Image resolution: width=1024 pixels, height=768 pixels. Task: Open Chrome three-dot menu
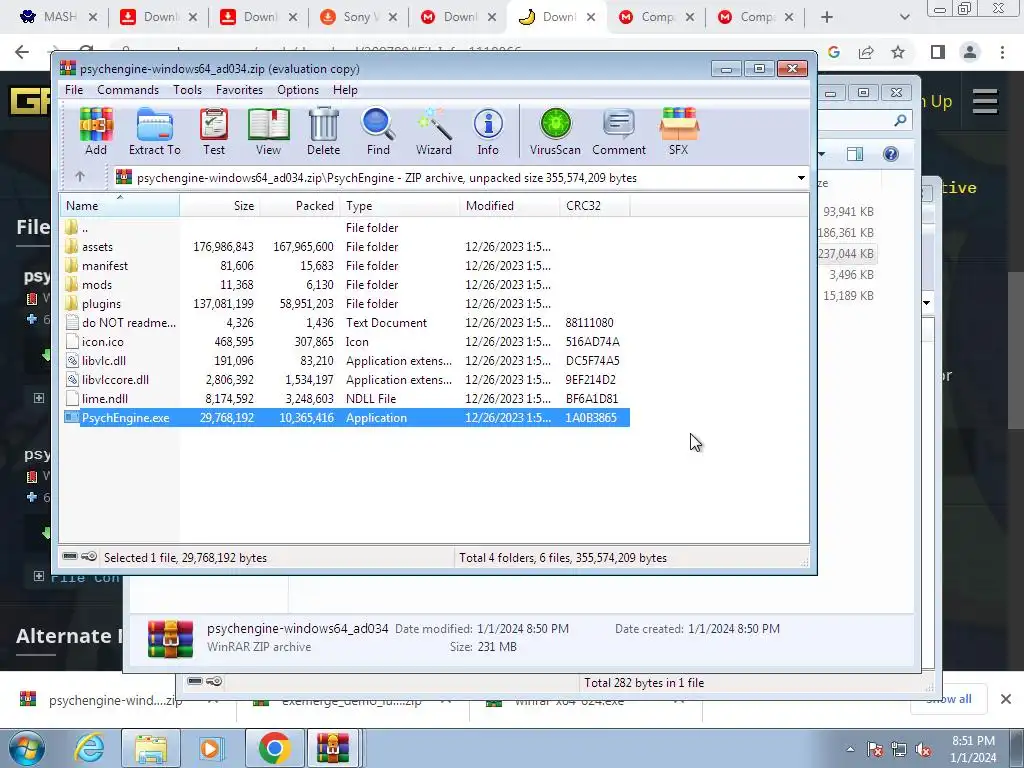click(1002, 52)
